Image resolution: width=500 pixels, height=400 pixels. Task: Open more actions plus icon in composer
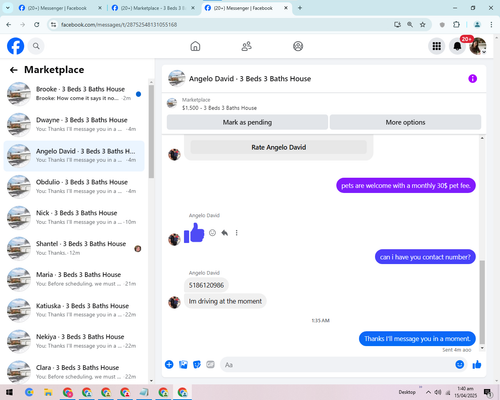[x=169, y=364]
